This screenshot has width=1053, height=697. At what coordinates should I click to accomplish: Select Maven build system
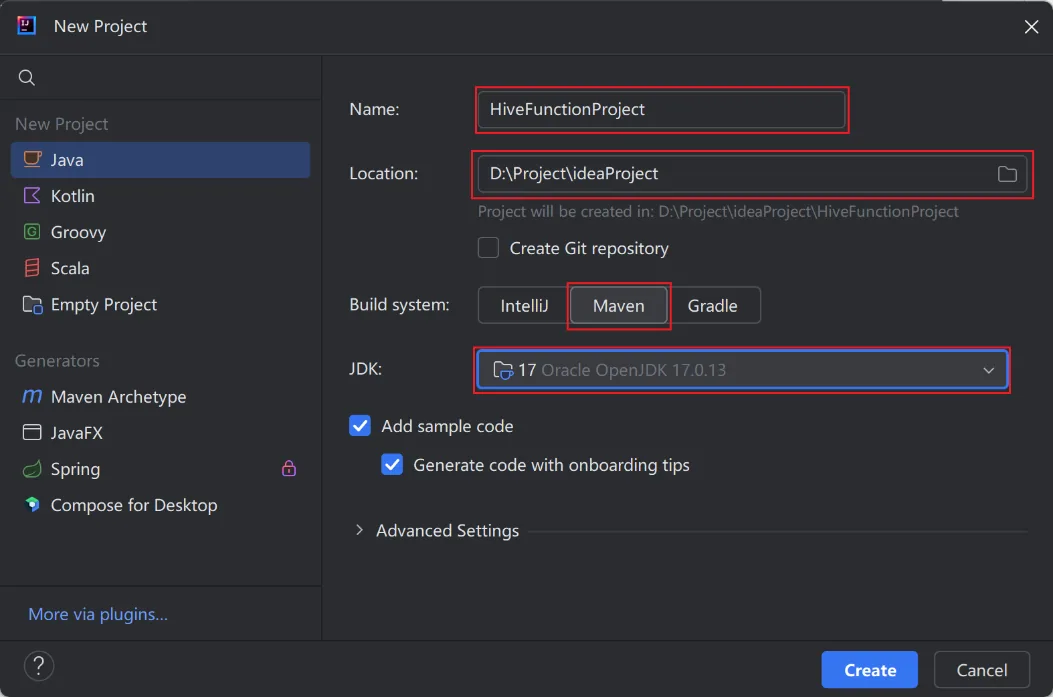[619, 306]
